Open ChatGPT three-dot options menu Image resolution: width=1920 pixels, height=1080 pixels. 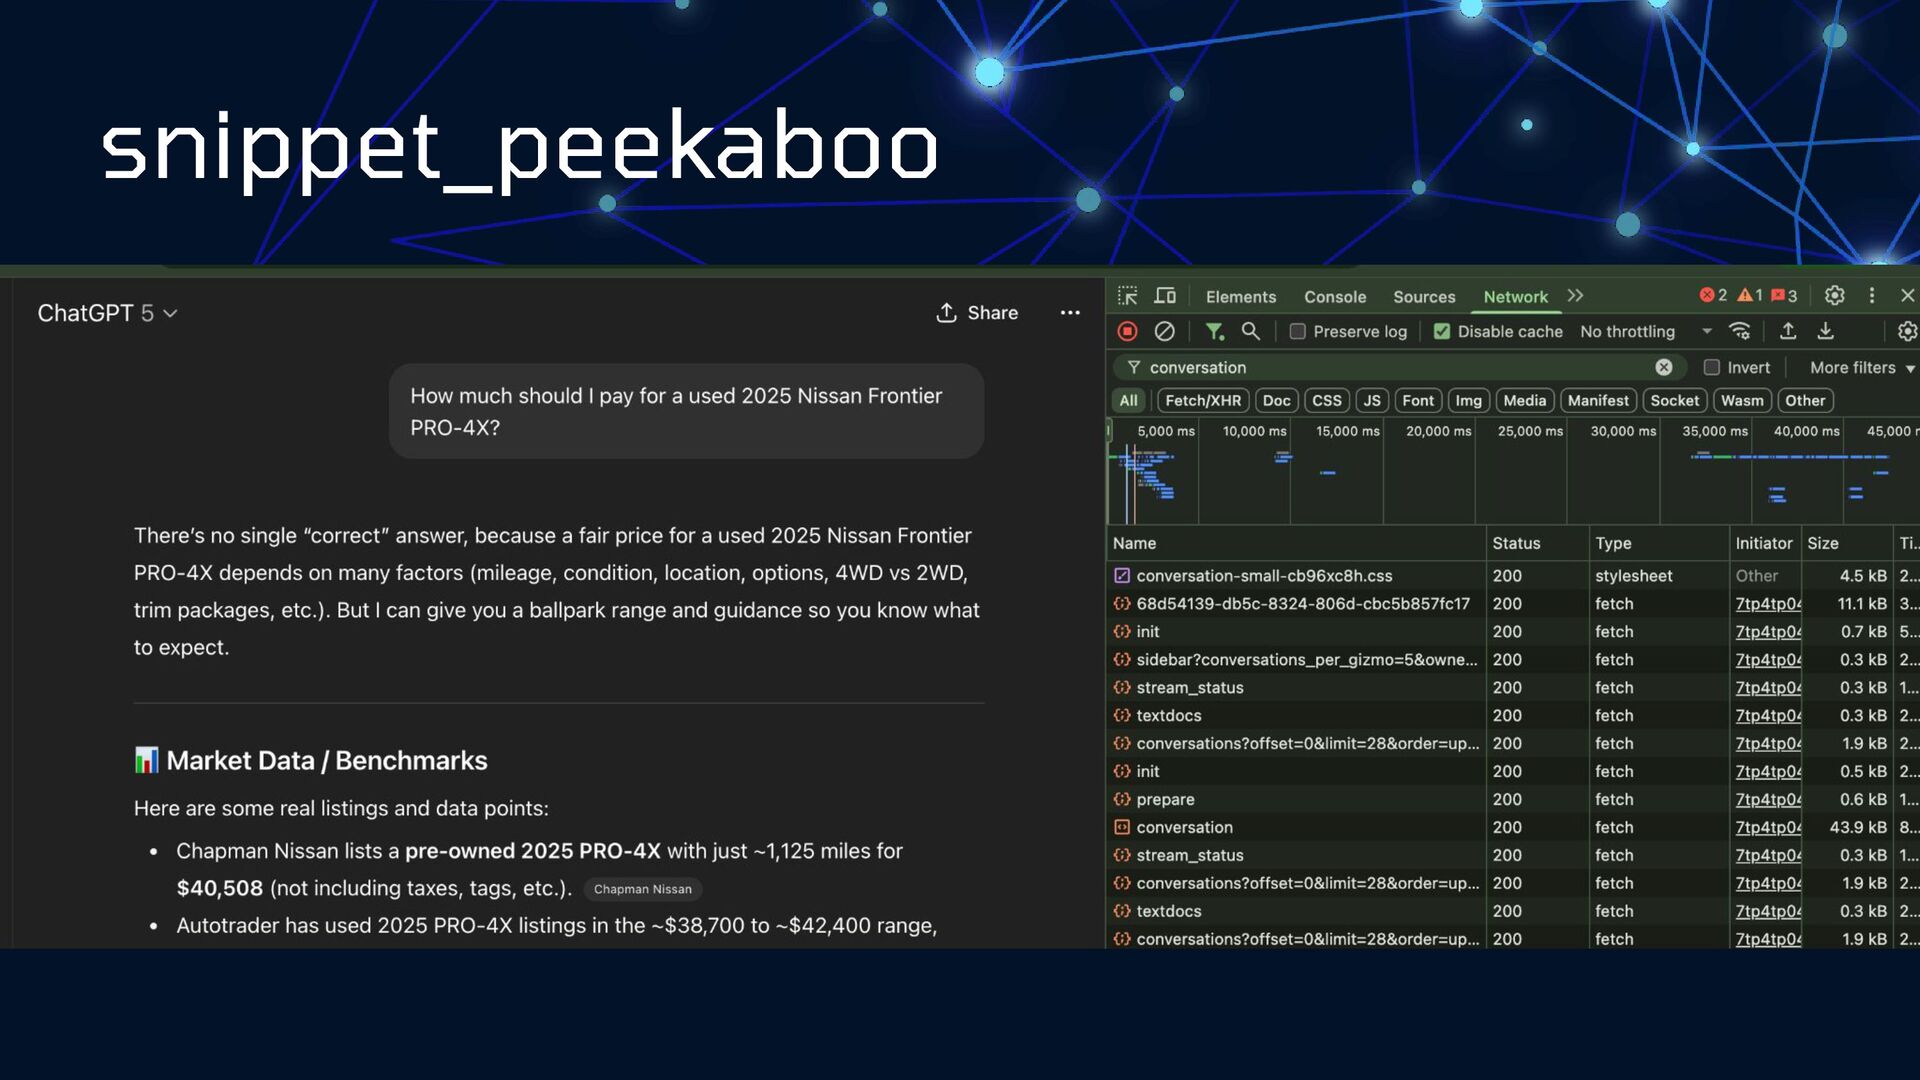pyautogui.click(x=1070, y=313)
